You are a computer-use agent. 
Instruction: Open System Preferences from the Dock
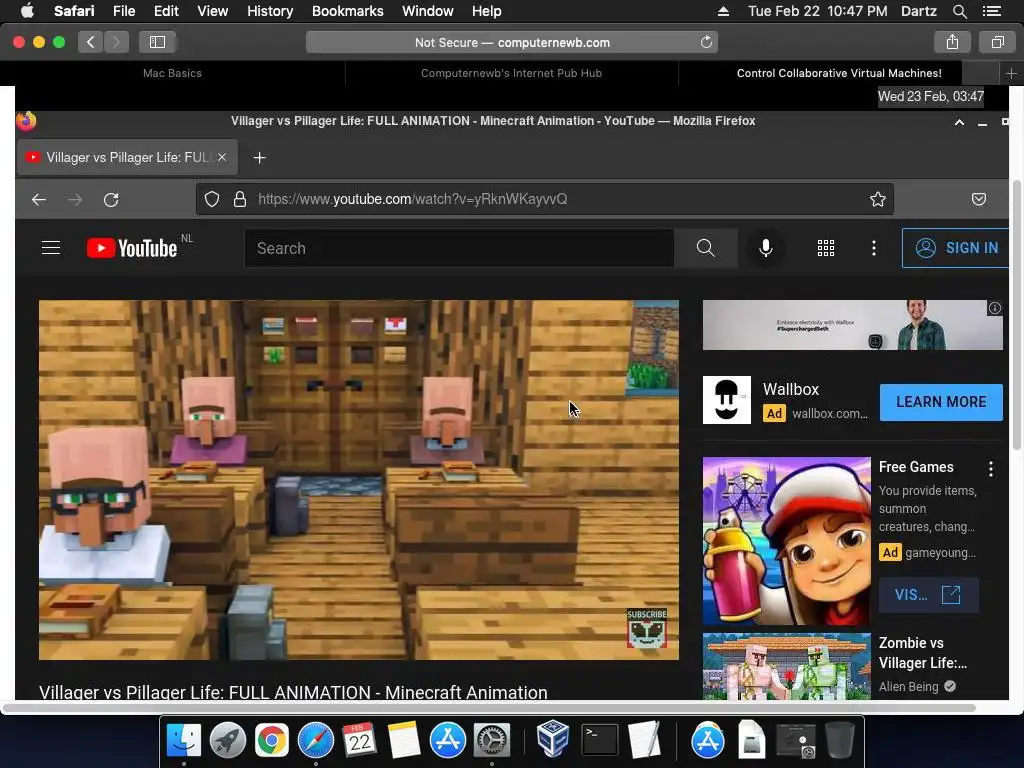click(491, 741)
